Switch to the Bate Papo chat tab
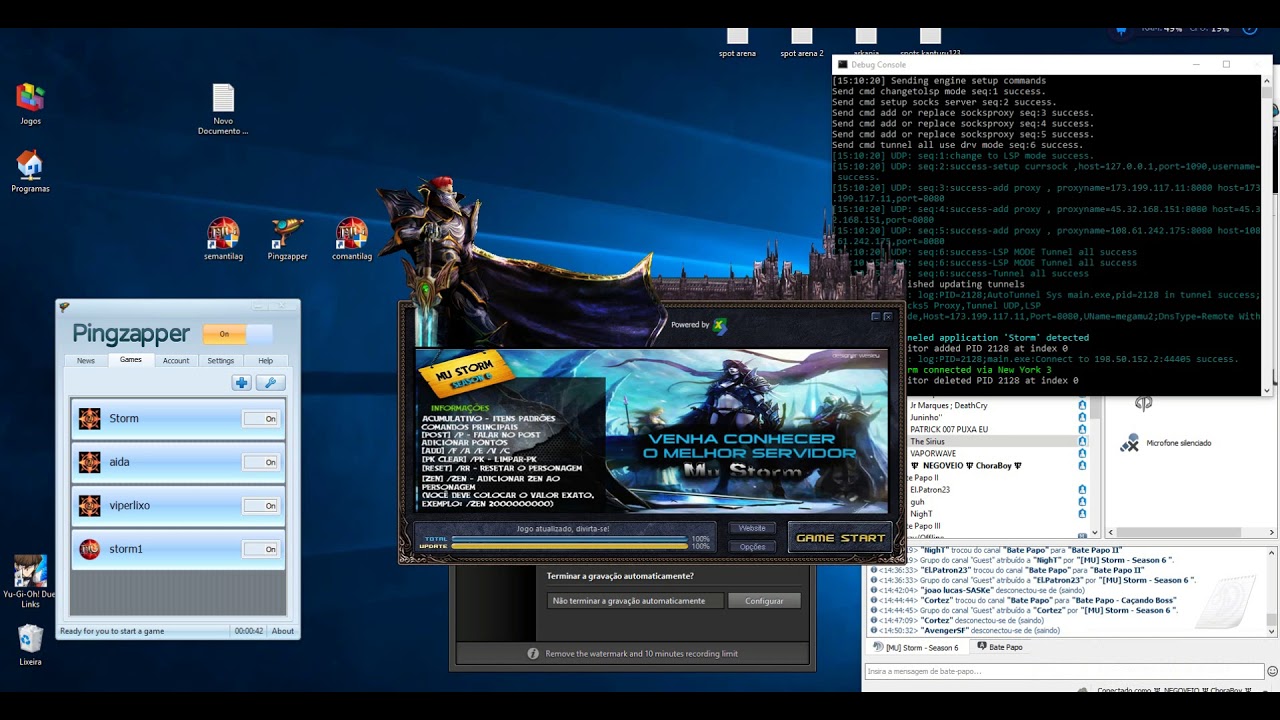The height and width of the screenshot is (720, 1280). point(1000,647)
